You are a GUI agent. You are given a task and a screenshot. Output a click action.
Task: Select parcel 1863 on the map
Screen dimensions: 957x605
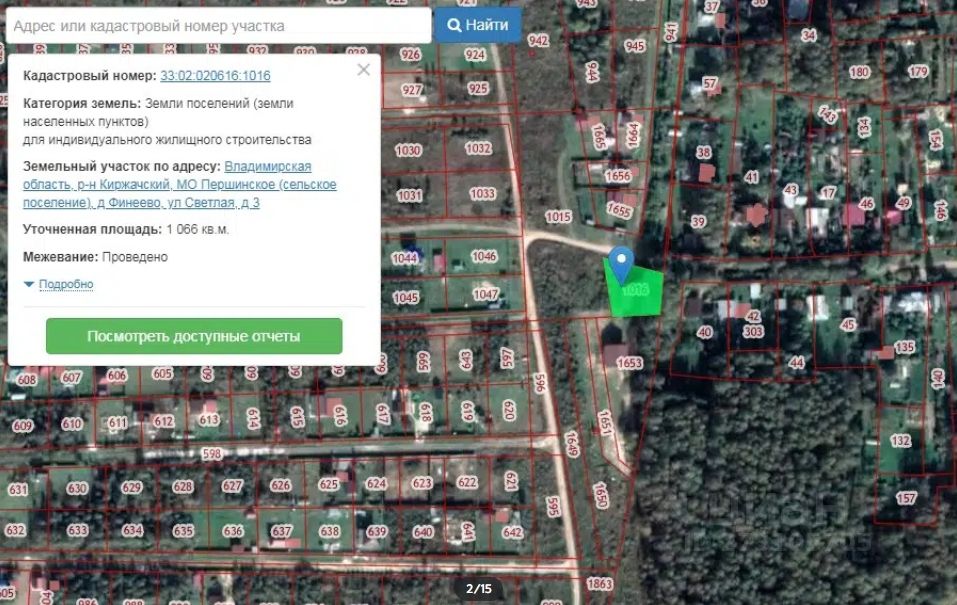point(599,584)
